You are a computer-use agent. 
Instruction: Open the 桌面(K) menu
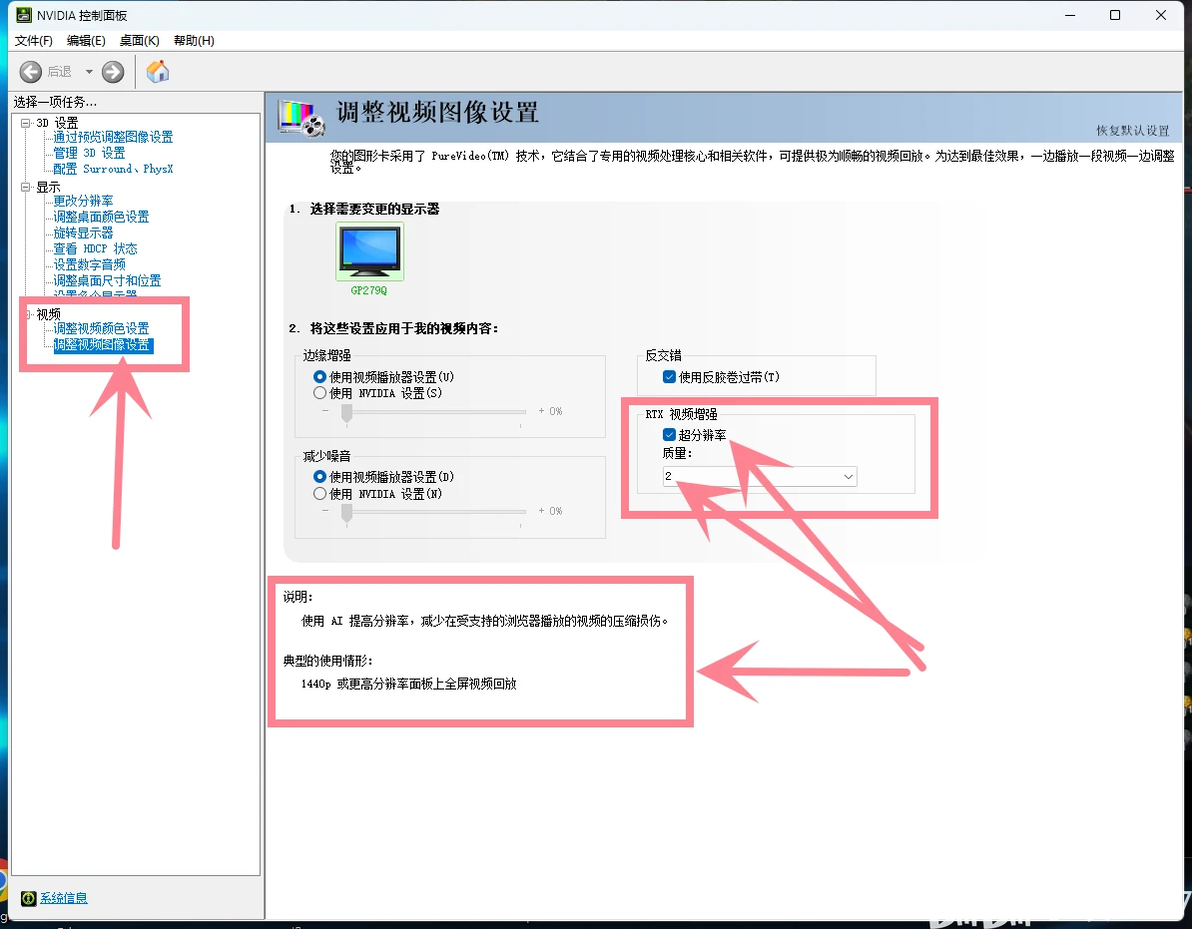pos(139,41)
